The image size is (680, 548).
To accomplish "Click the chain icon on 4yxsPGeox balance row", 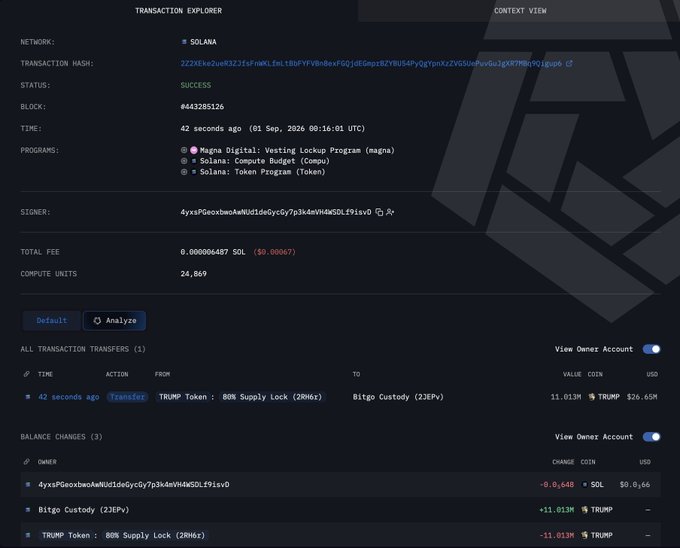I will tap(28, 484).
